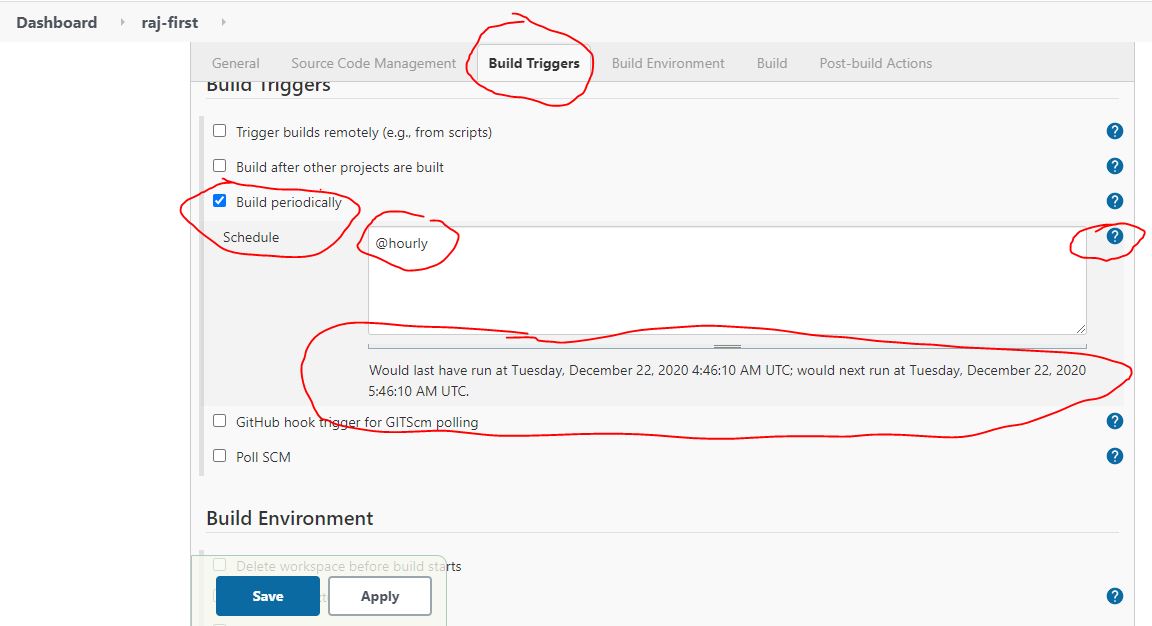Open help for GitHub hook trigger

1115,421
